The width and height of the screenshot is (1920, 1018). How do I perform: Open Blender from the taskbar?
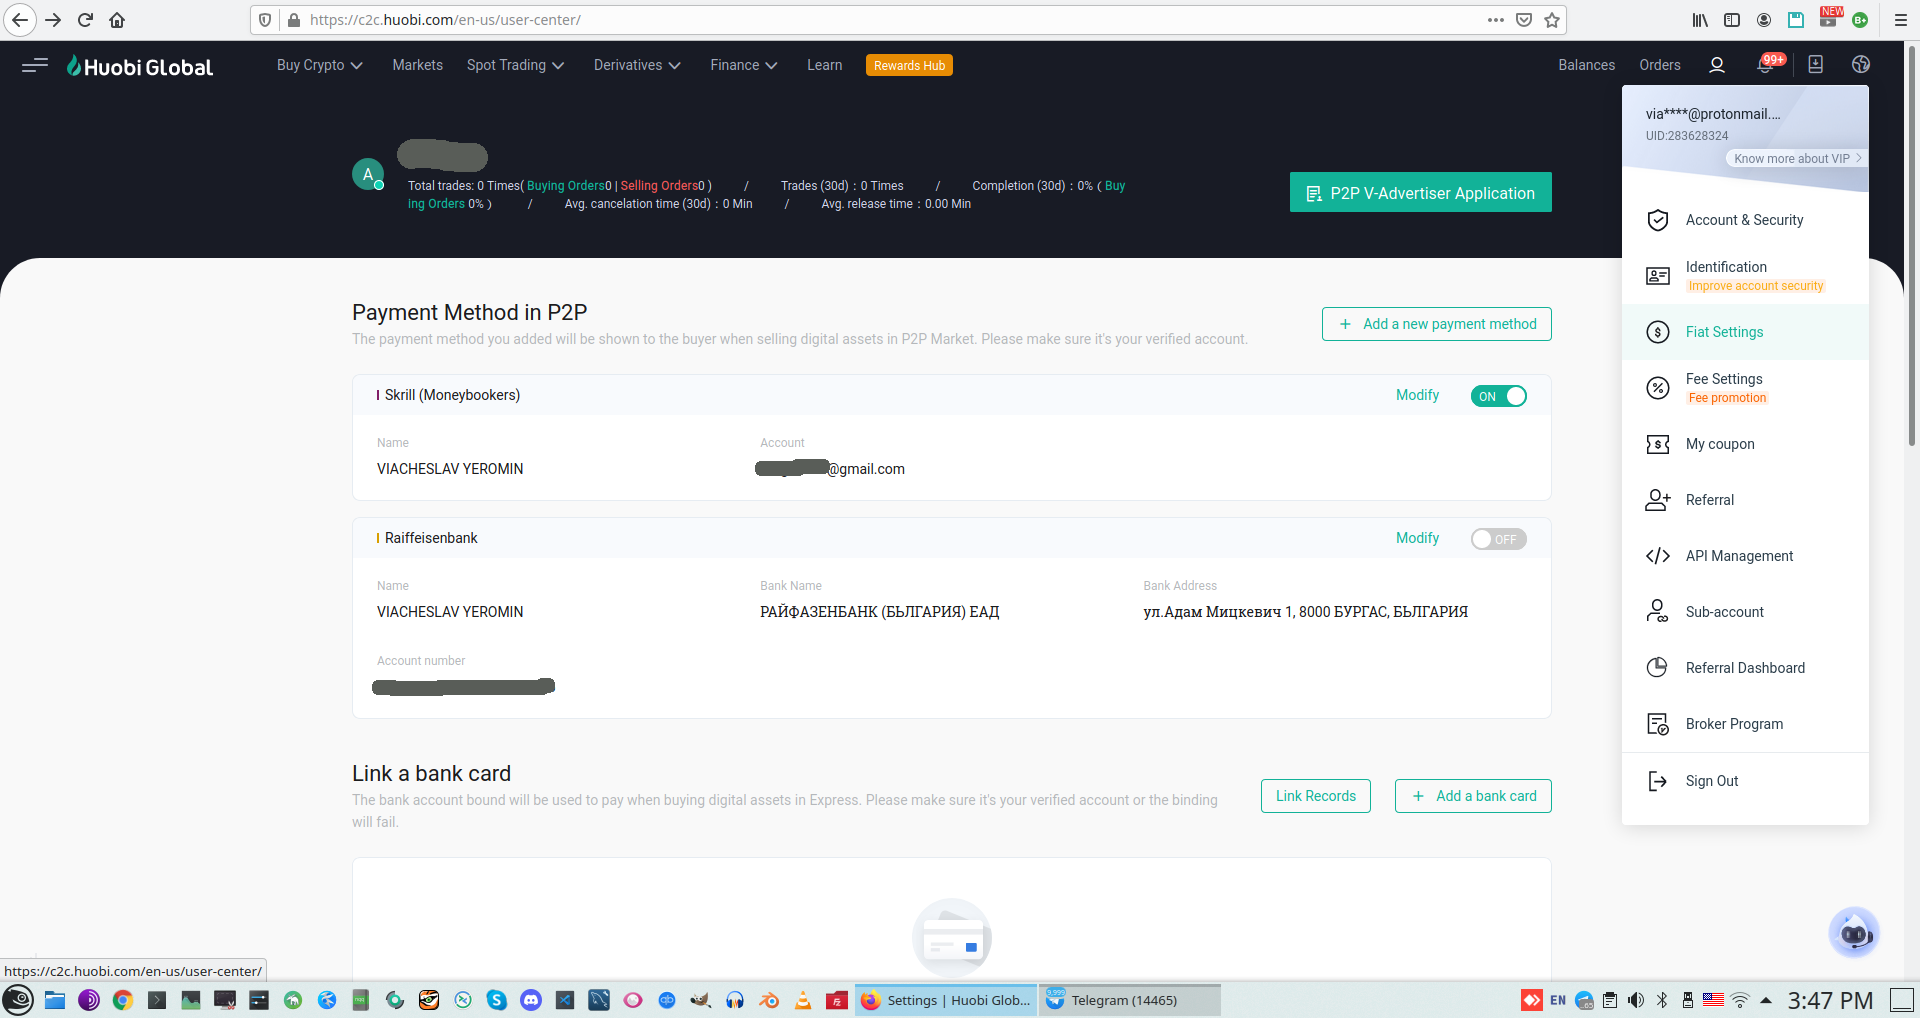769,1000
